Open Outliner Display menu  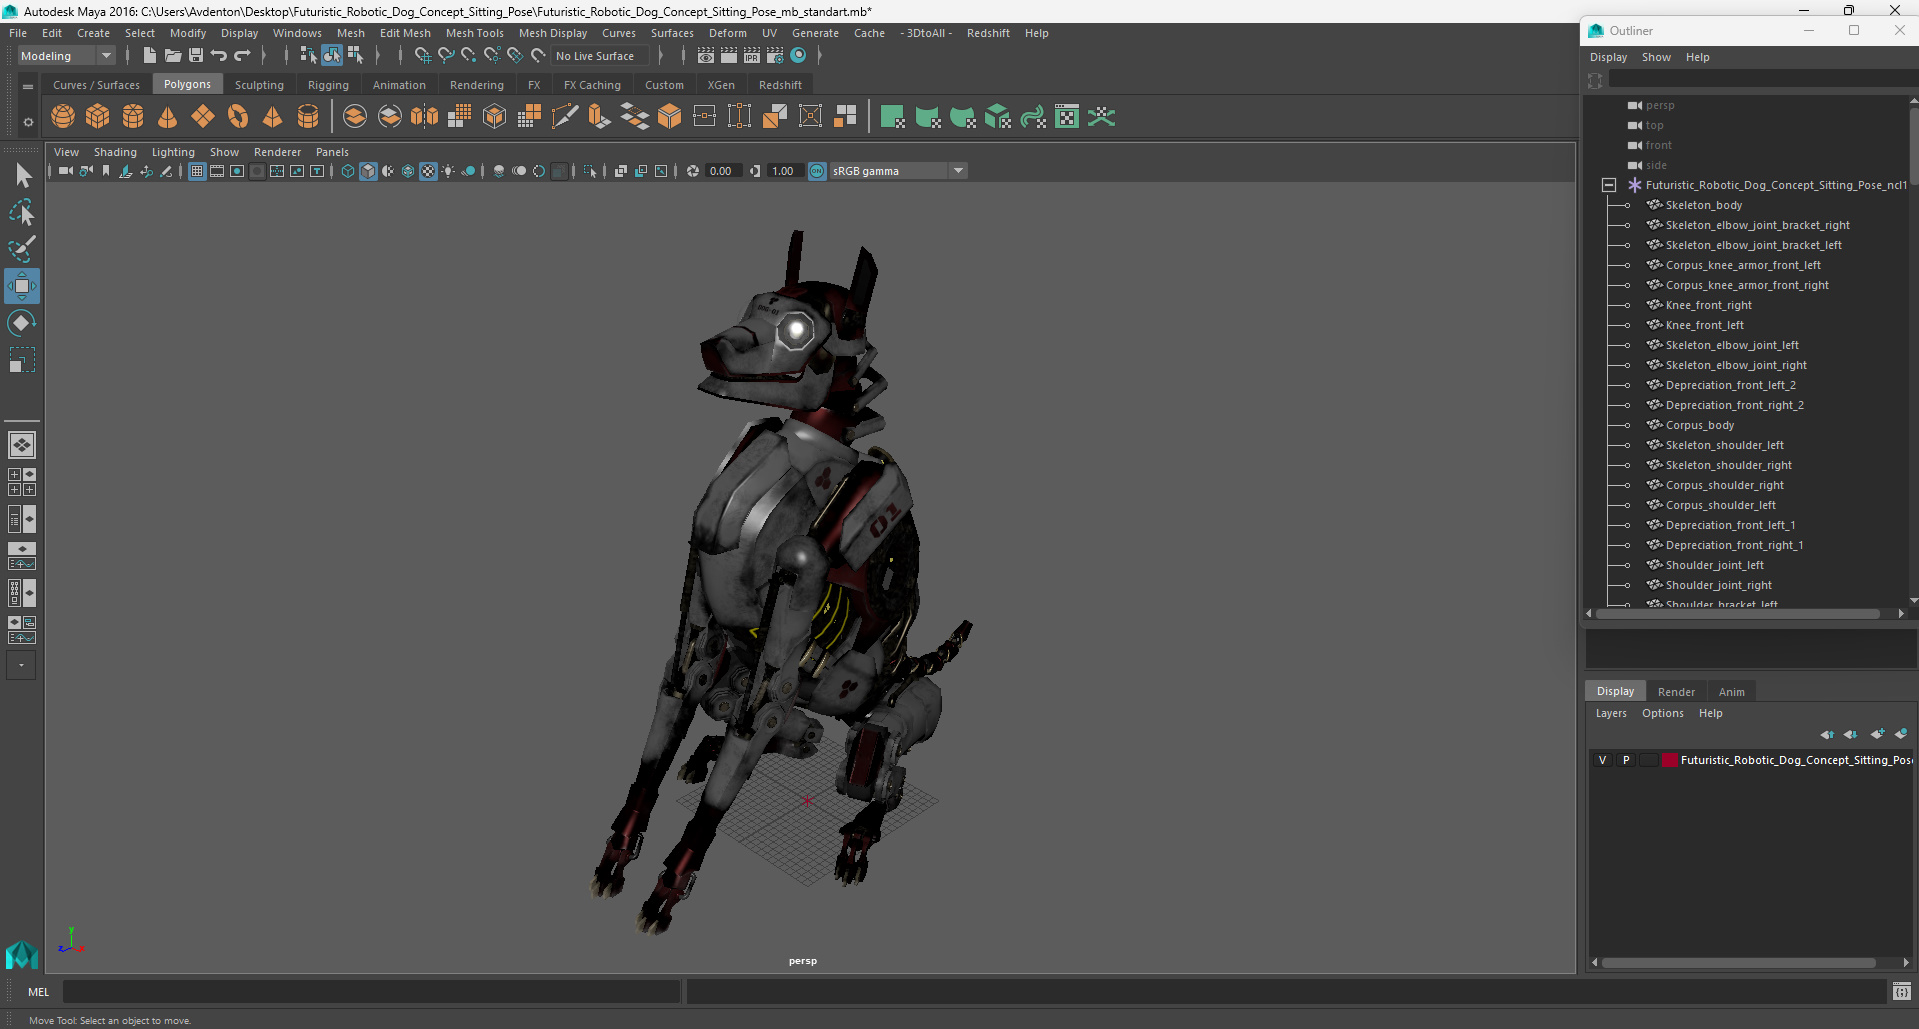1608,57
